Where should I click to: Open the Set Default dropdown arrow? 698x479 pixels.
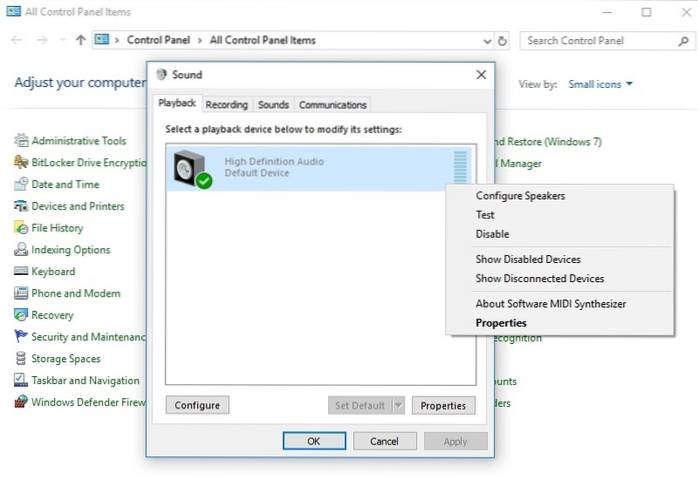tap(398, 405)
